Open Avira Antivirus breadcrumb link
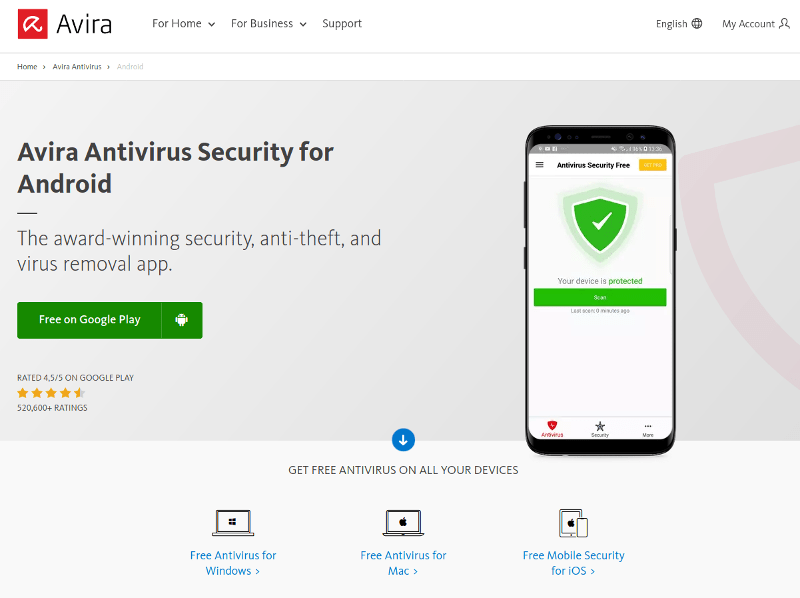Viewport: 800px width, 598px height. point(79,67)
